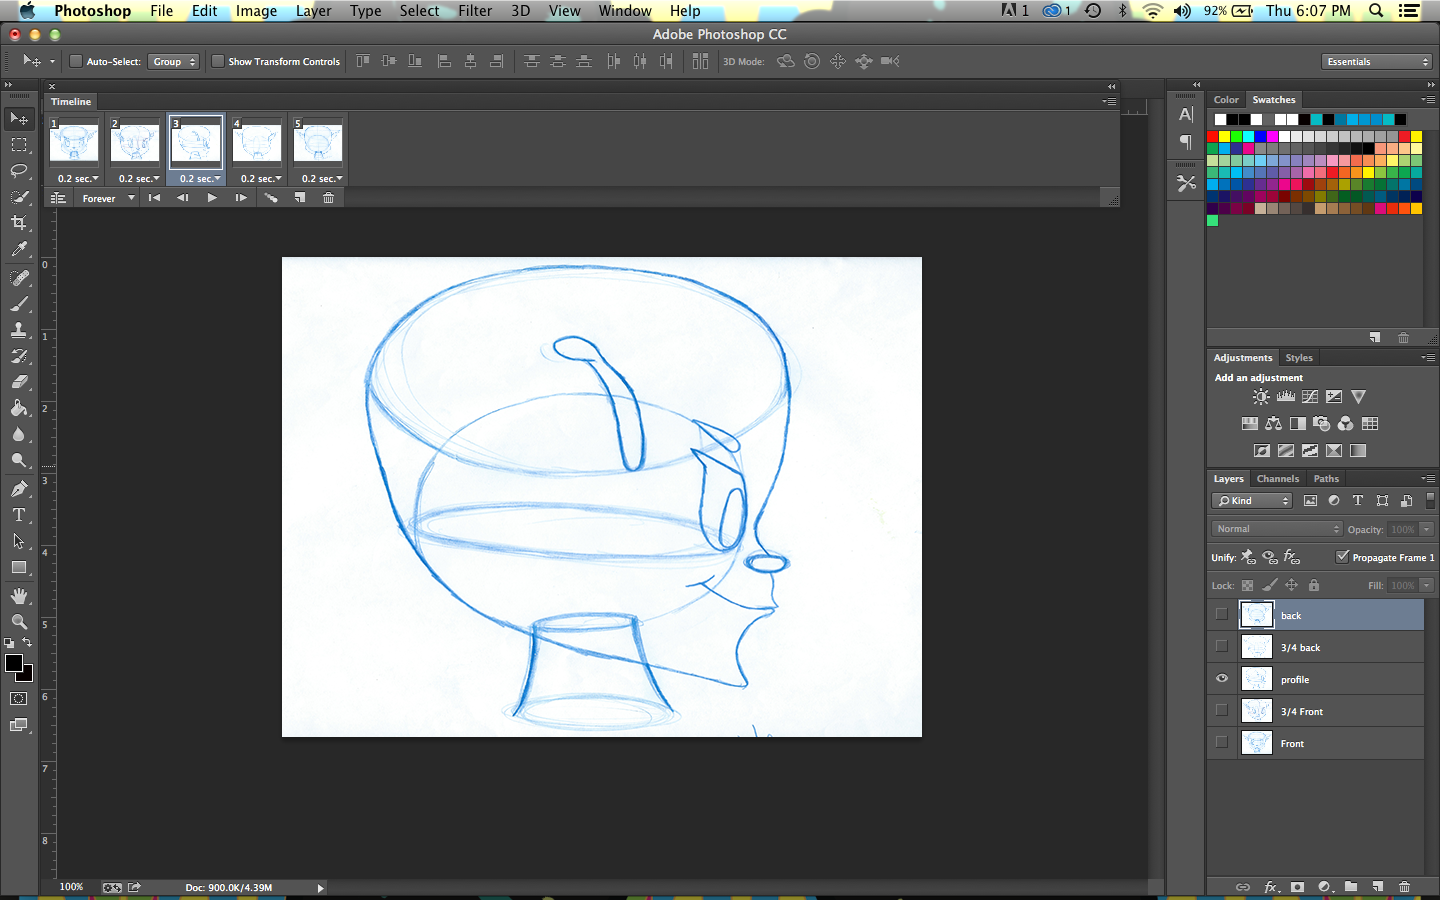Image resolution: width=1440 pixels, height=900 pixels.
Task: Select the Crop tool
Action: (x=18, y=223)
